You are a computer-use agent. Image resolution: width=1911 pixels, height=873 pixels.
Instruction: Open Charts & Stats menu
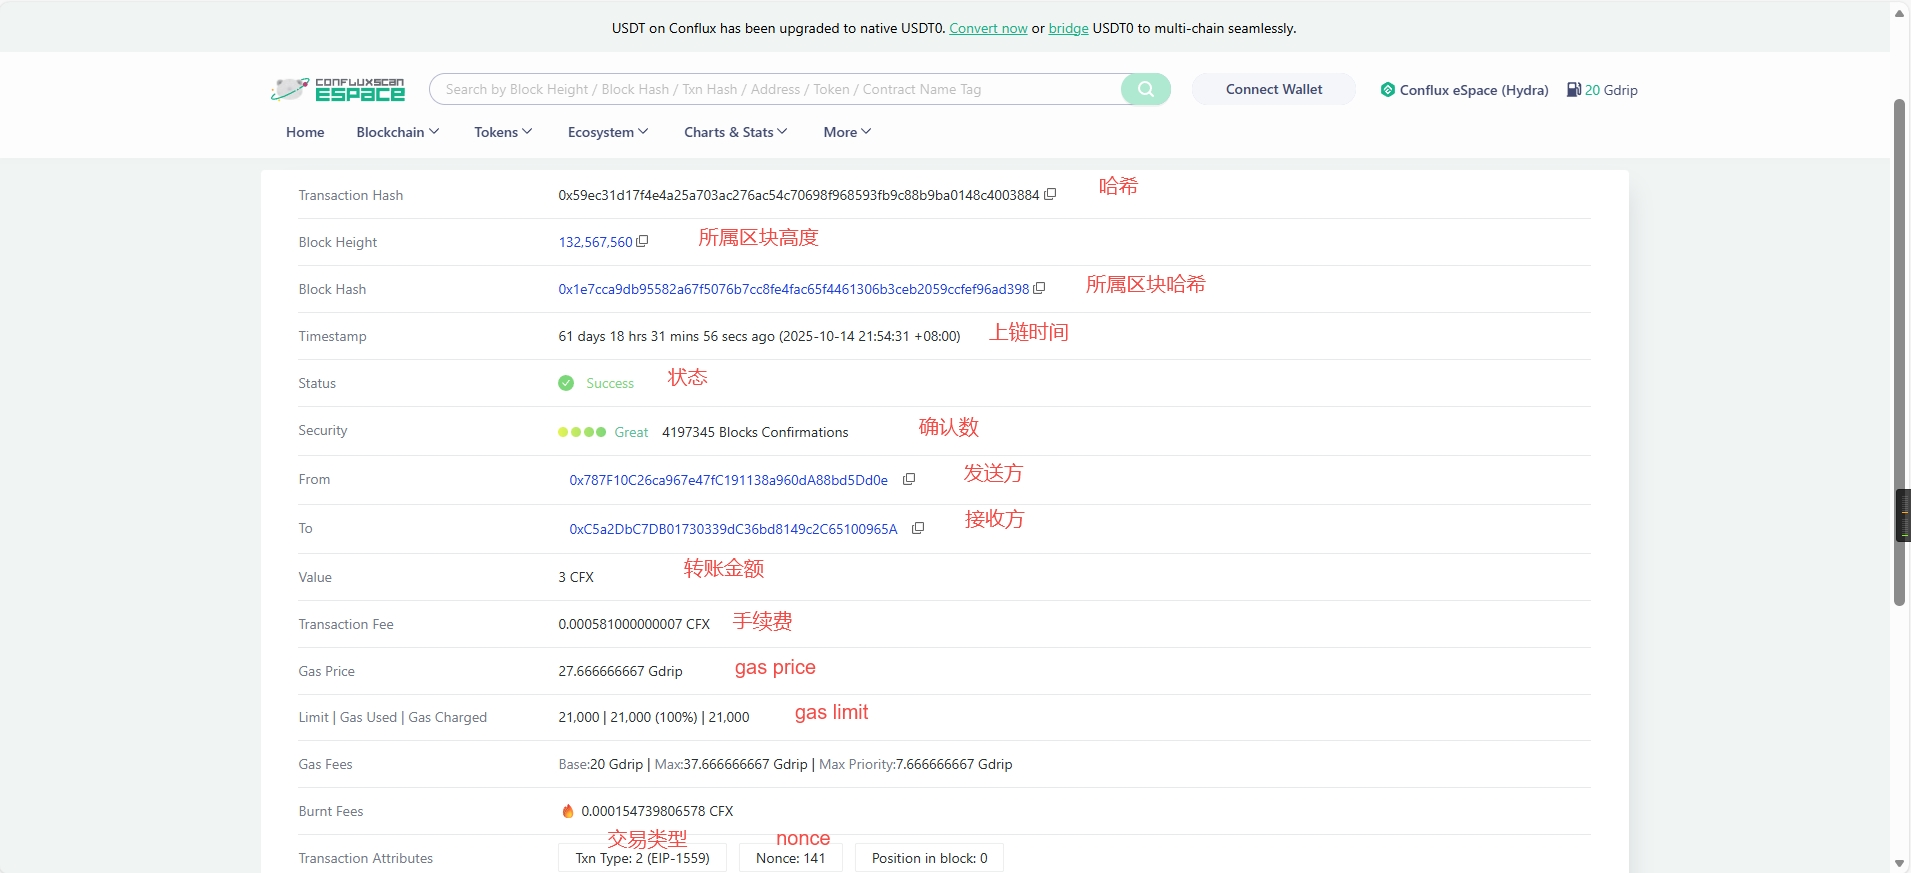pyautogui.click(x=735, y=132)
